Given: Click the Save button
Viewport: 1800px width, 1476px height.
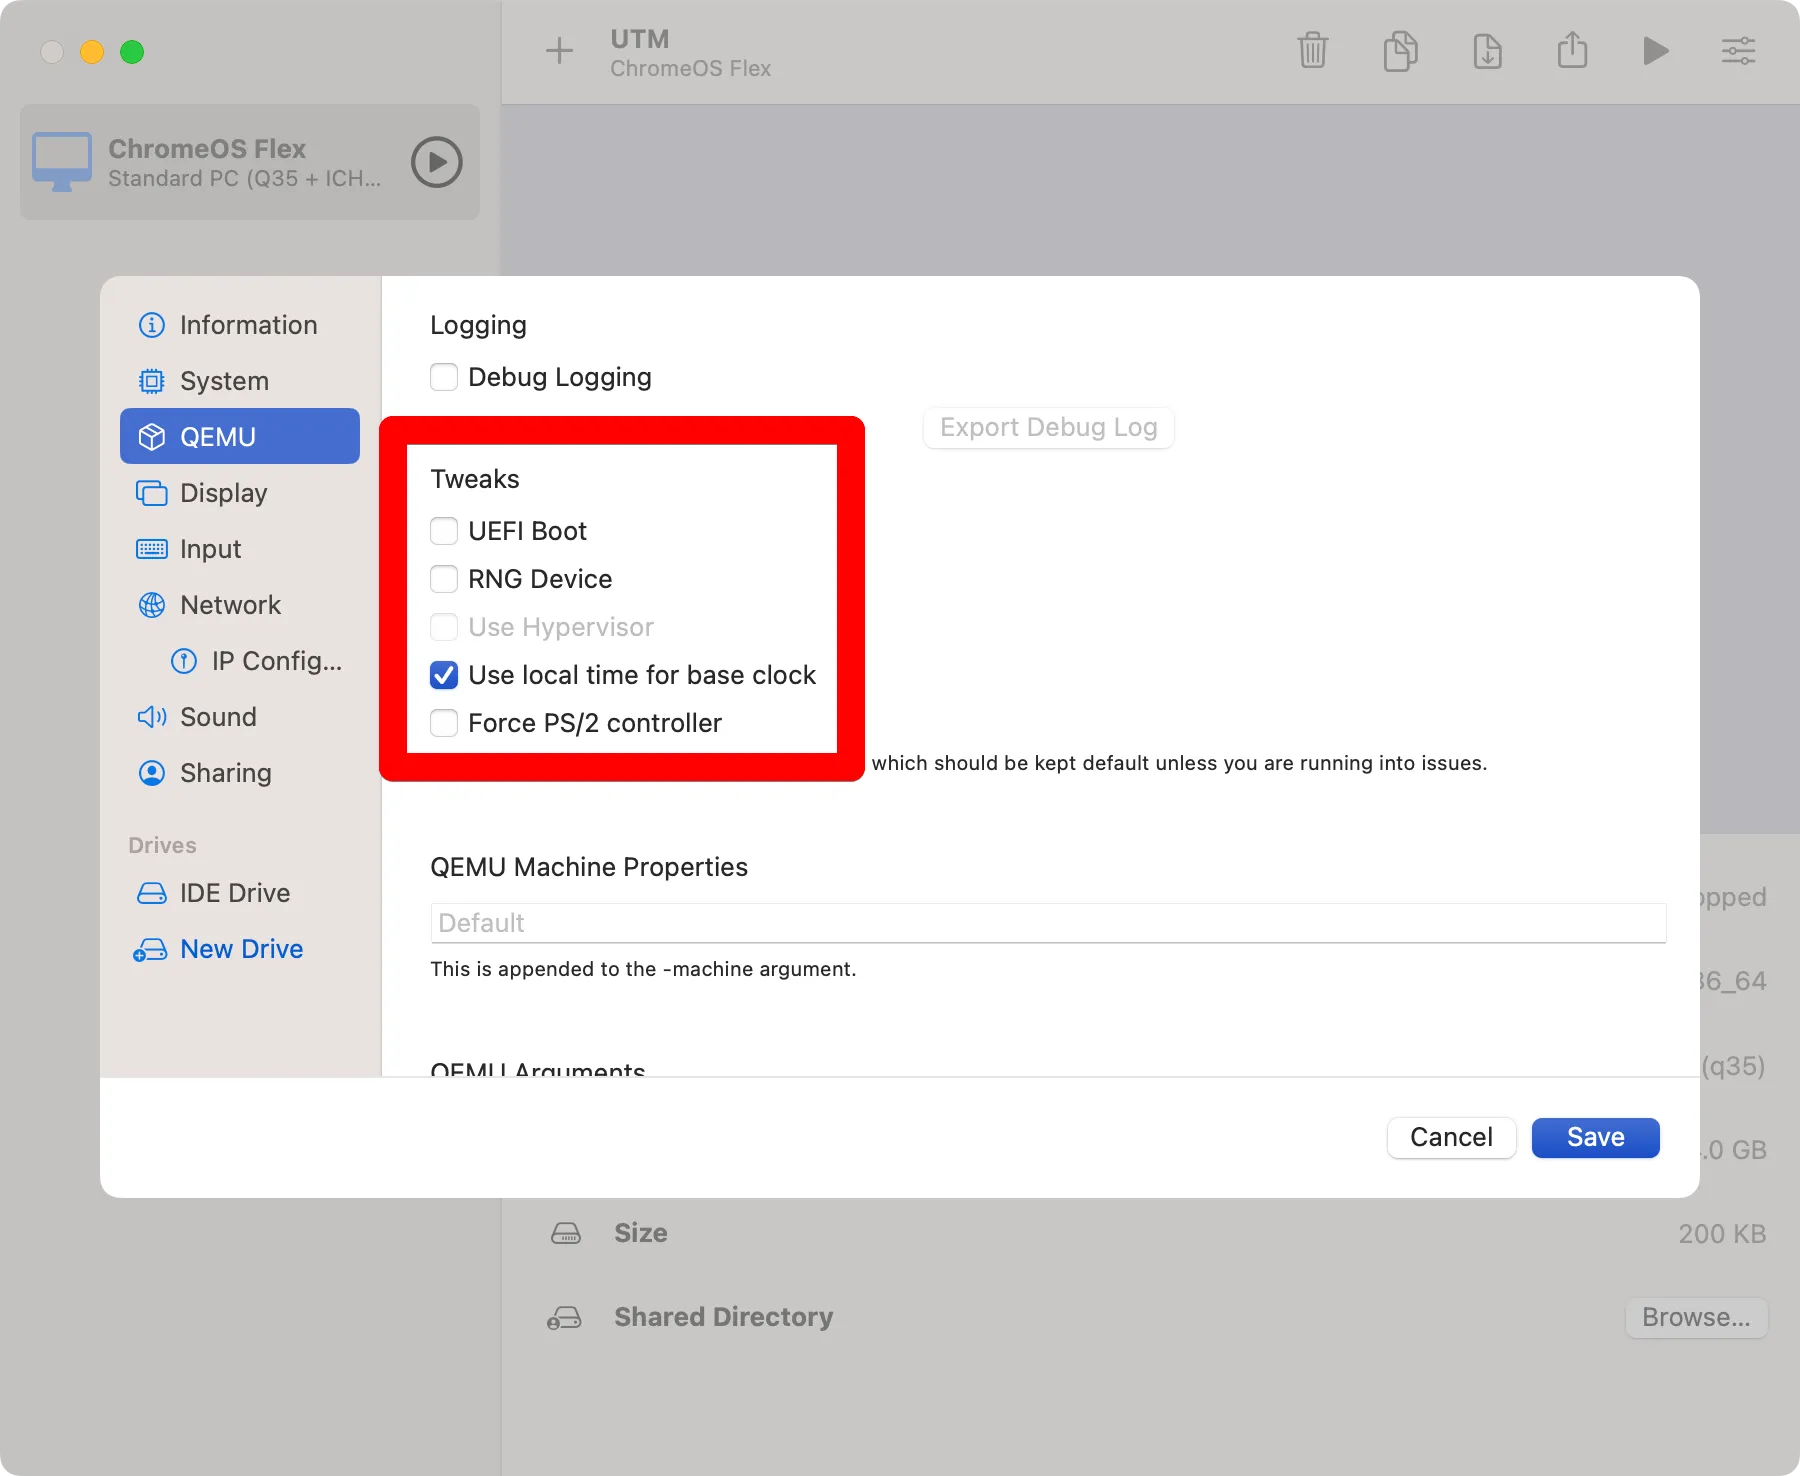Looking at the screenshot, I should 1595,1137.
